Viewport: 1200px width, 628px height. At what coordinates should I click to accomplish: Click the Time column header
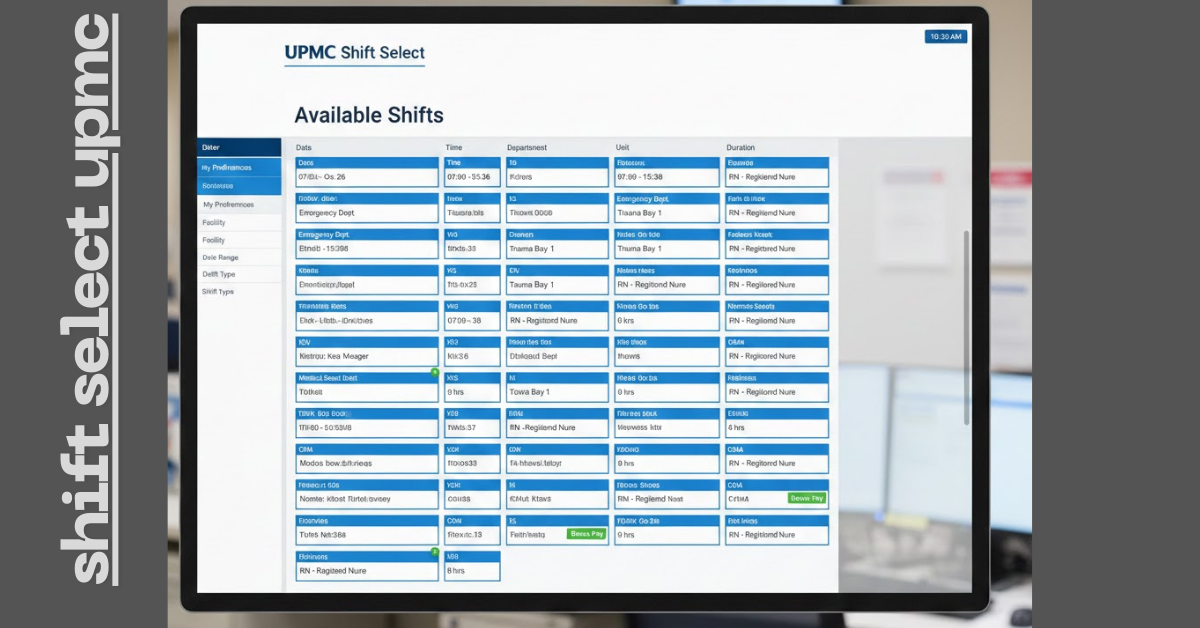point(452,147)
